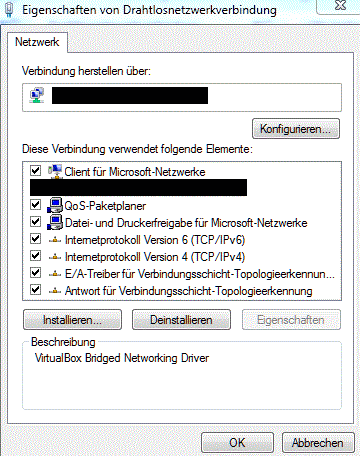
Task: Click the wireless connection title bar icon
Action: coord(9,10)
